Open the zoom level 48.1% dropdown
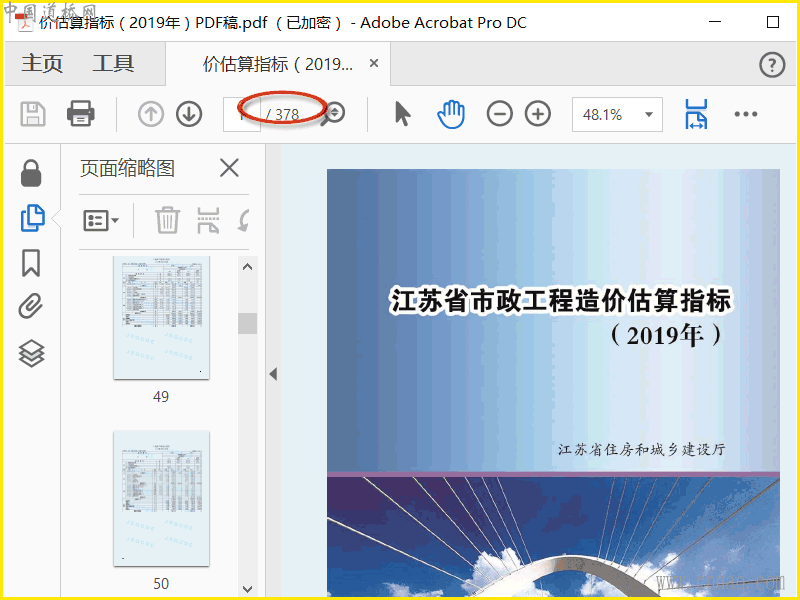Image resolution: width=800 pixels, height=600 pixels. (617, 114)
